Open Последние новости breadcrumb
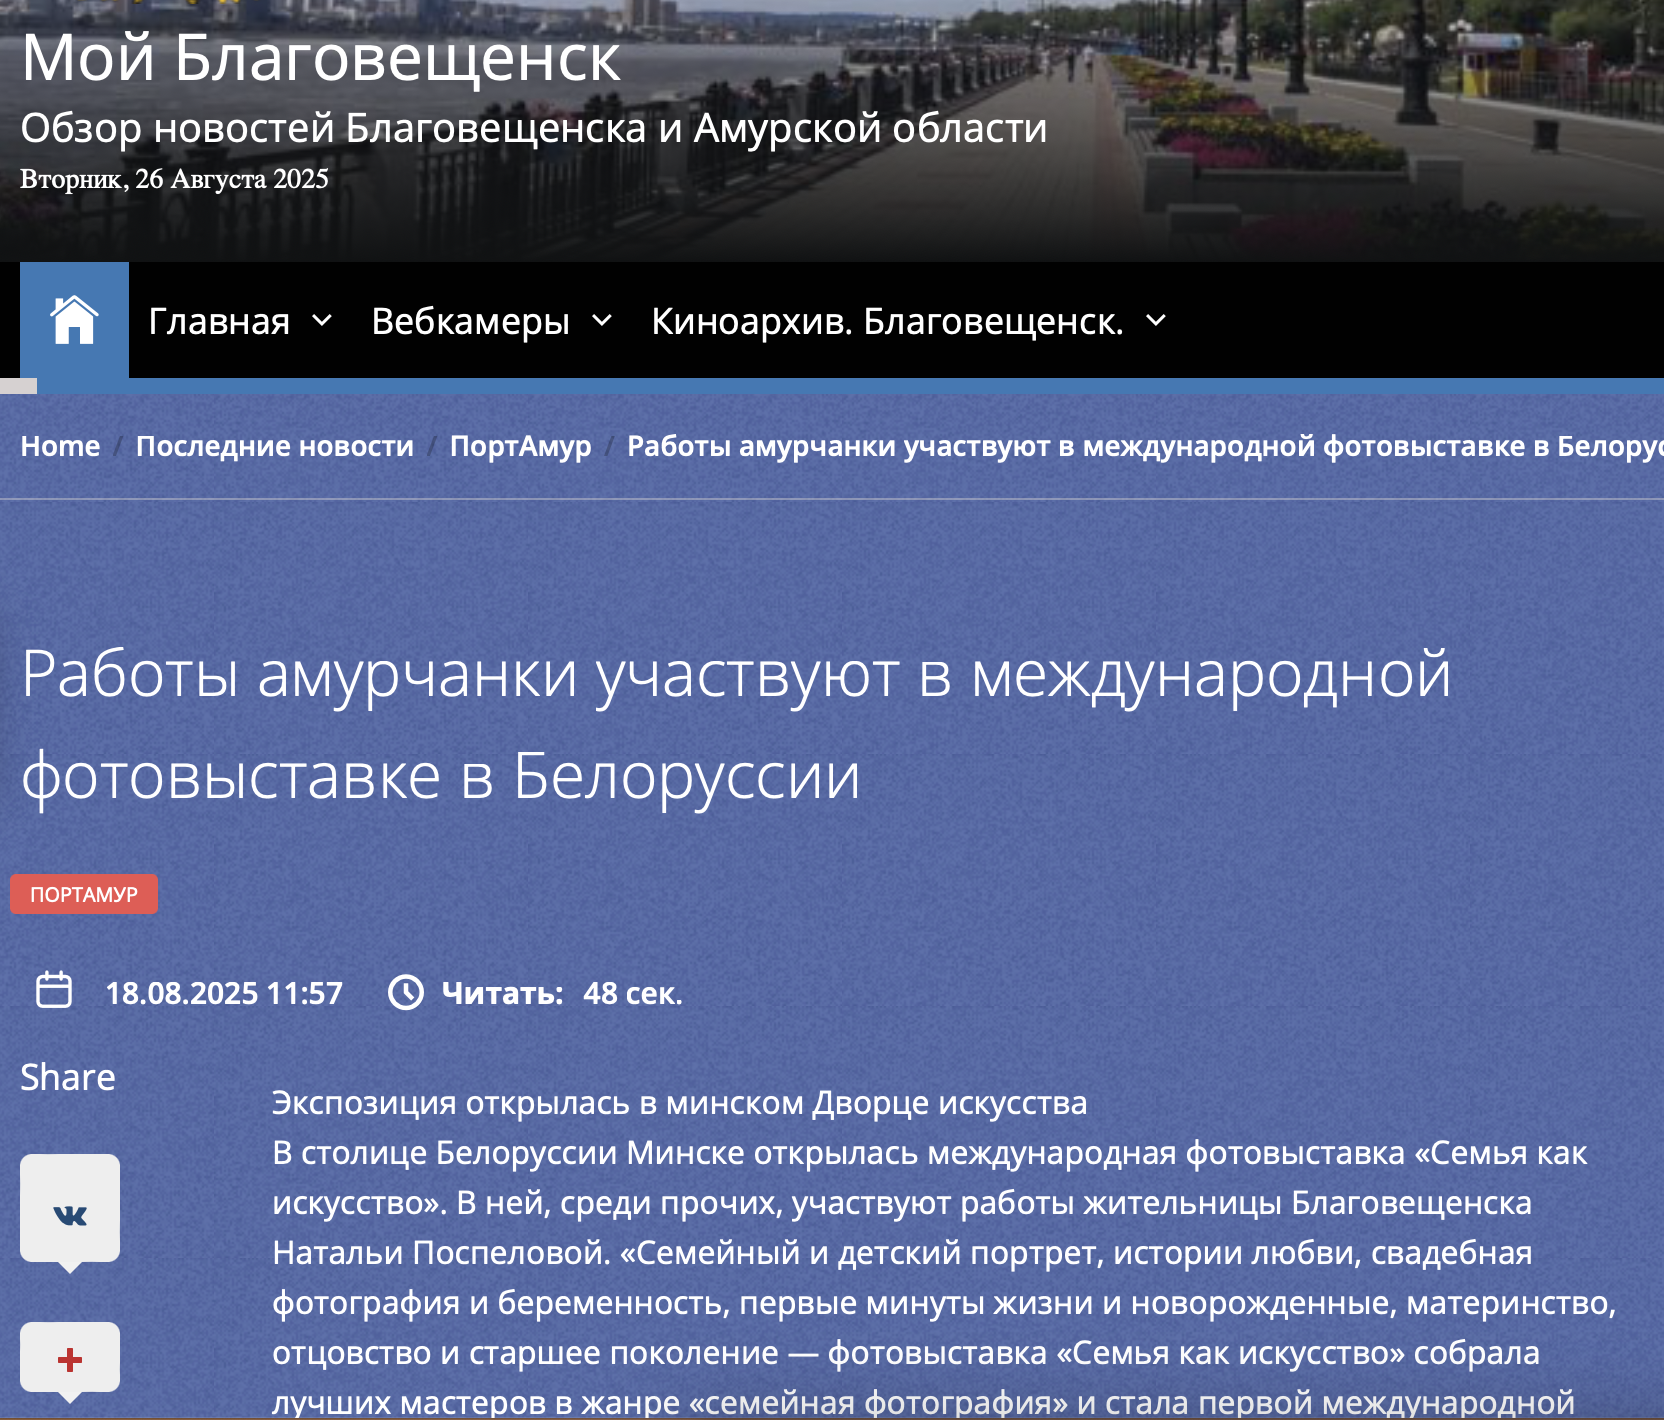This screenshot has height=1420, width=1664. tap(275, 446)
